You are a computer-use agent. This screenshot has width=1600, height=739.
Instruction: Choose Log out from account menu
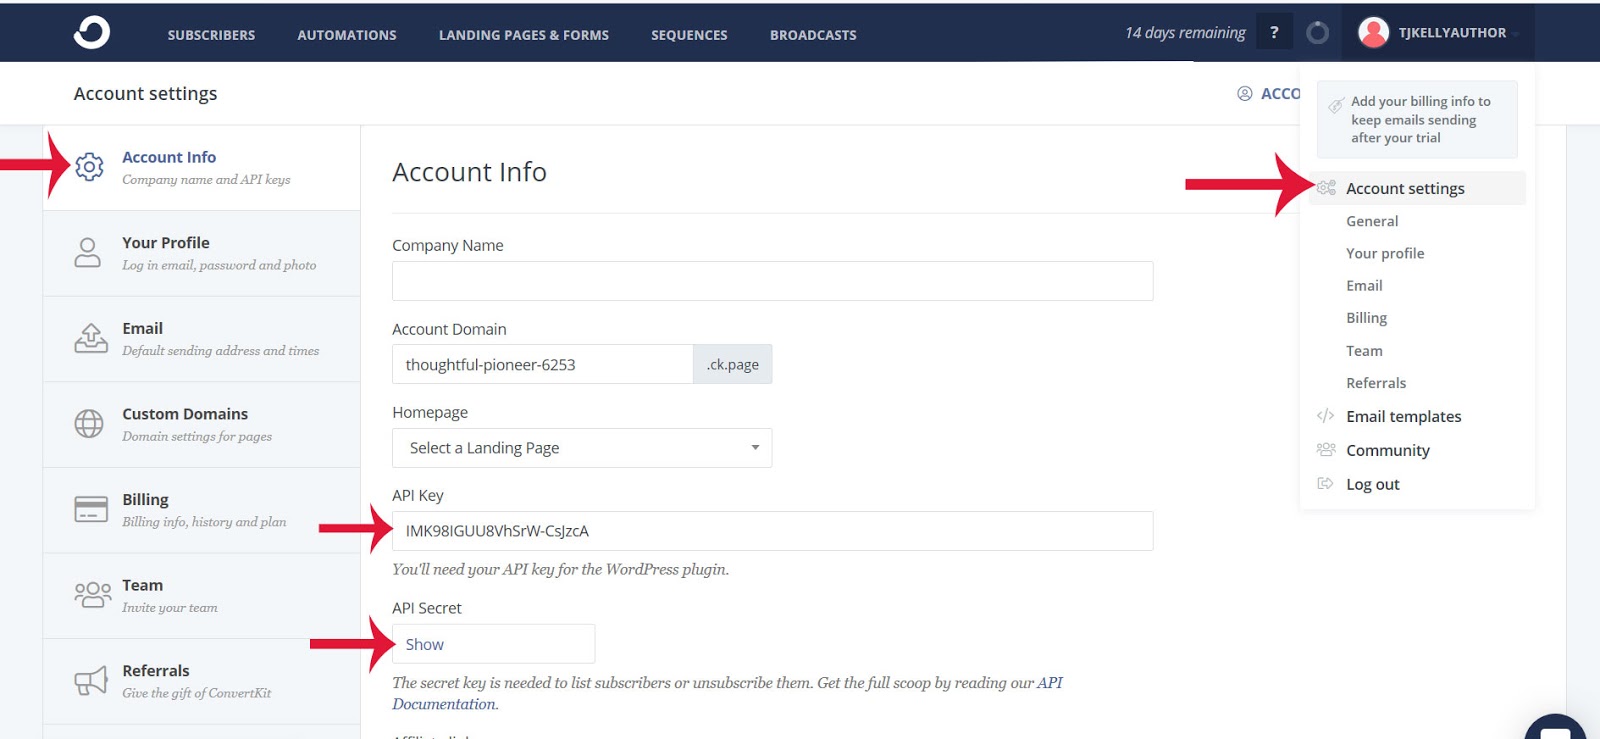[1372, 484]
